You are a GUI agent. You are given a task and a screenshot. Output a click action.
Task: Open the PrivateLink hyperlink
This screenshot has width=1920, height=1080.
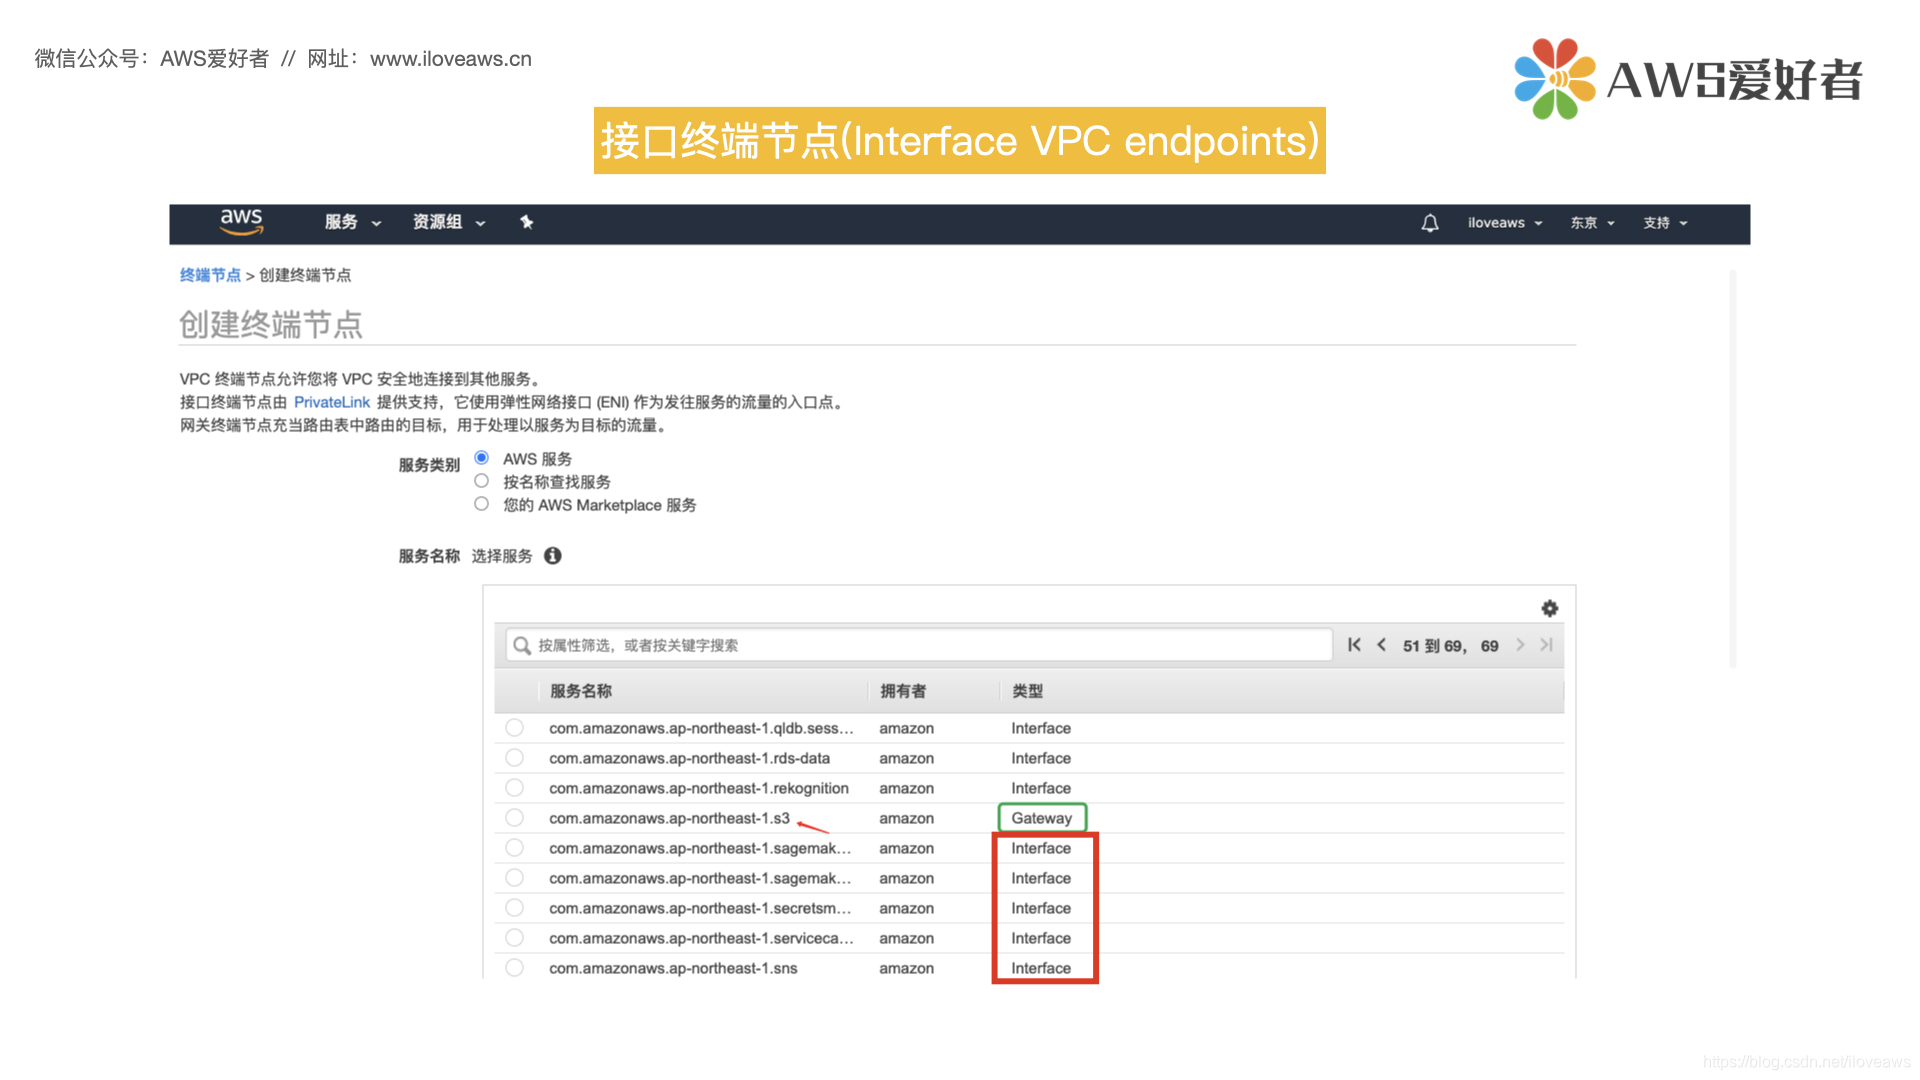click(332, 402)
